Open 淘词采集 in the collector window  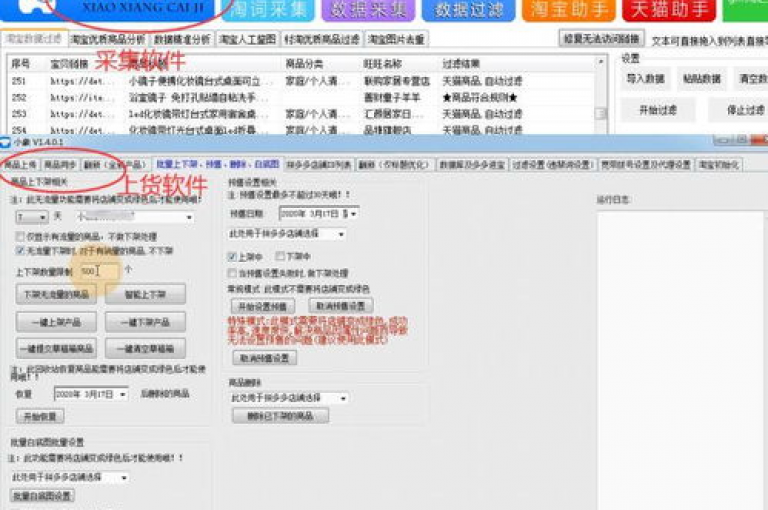click(x=268, y=10)
